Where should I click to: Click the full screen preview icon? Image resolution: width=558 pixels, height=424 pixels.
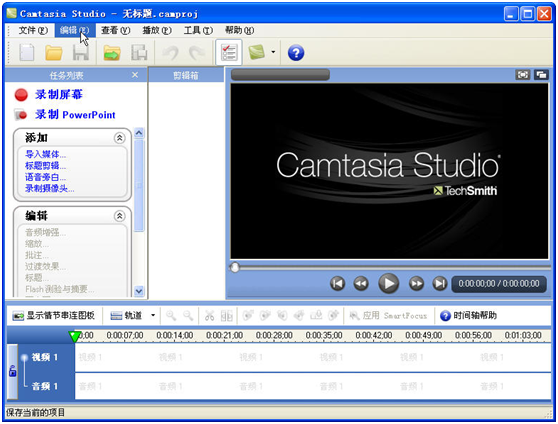click(x=523, y=75)
